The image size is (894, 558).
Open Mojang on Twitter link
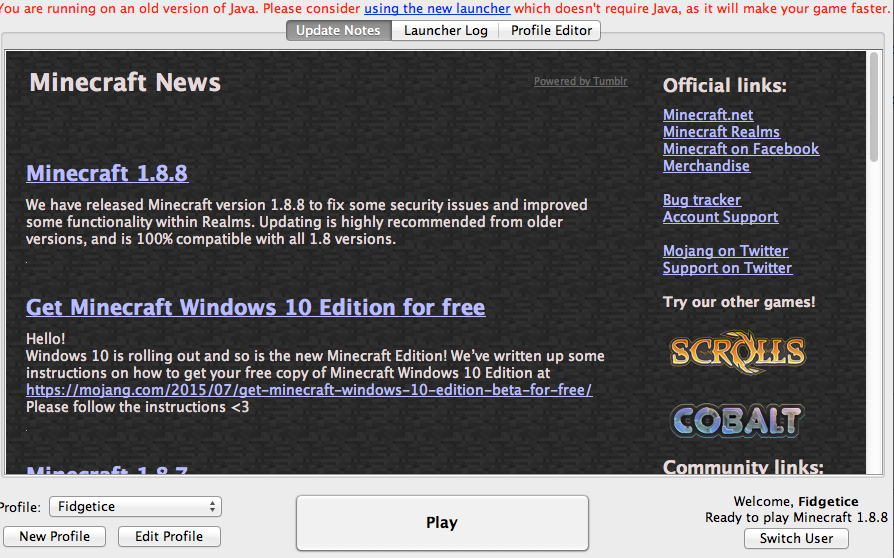click(725, 251)
